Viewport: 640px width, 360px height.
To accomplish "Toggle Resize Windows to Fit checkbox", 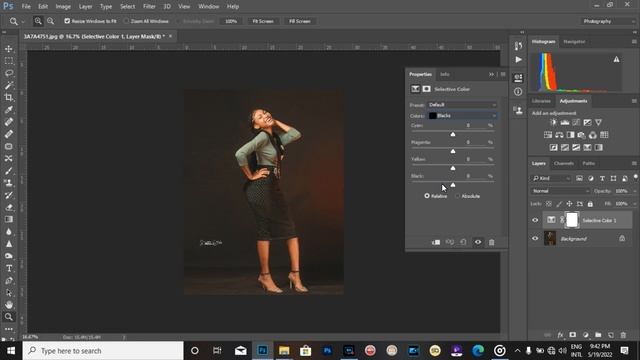I will 67,21.
